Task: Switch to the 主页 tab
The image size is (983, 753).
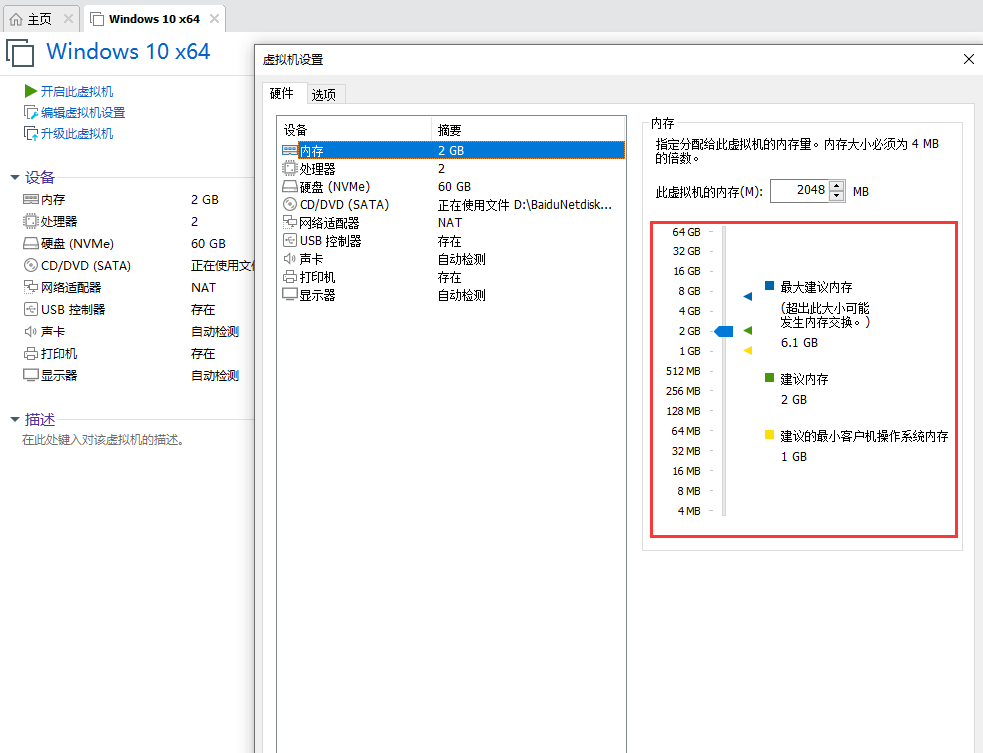Action: (33, 17)
